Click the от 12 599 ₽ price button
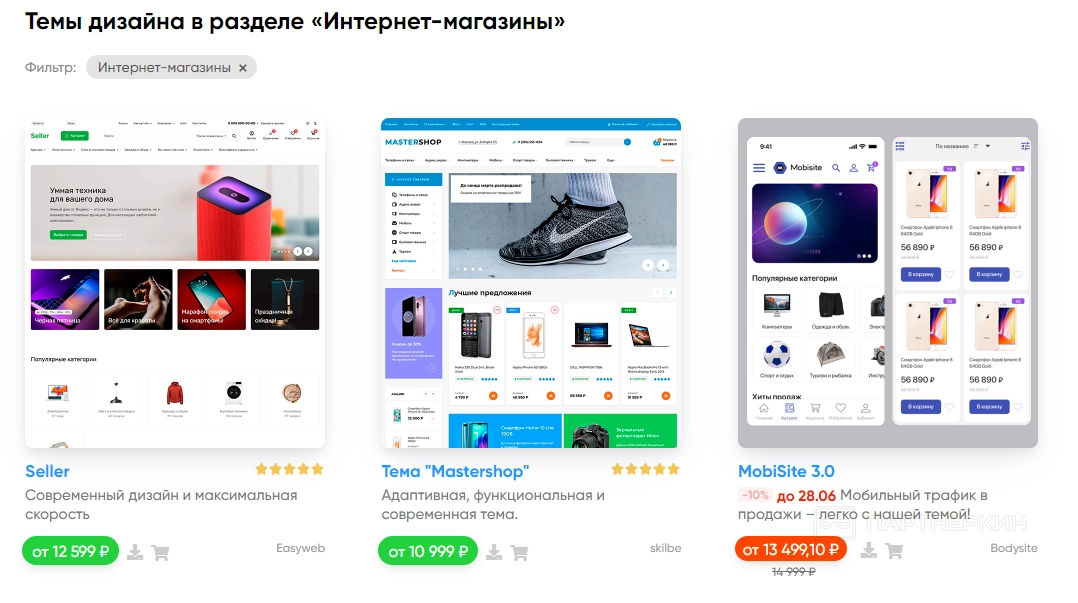Screen dimensions: 1078x603 pos(70,551)
